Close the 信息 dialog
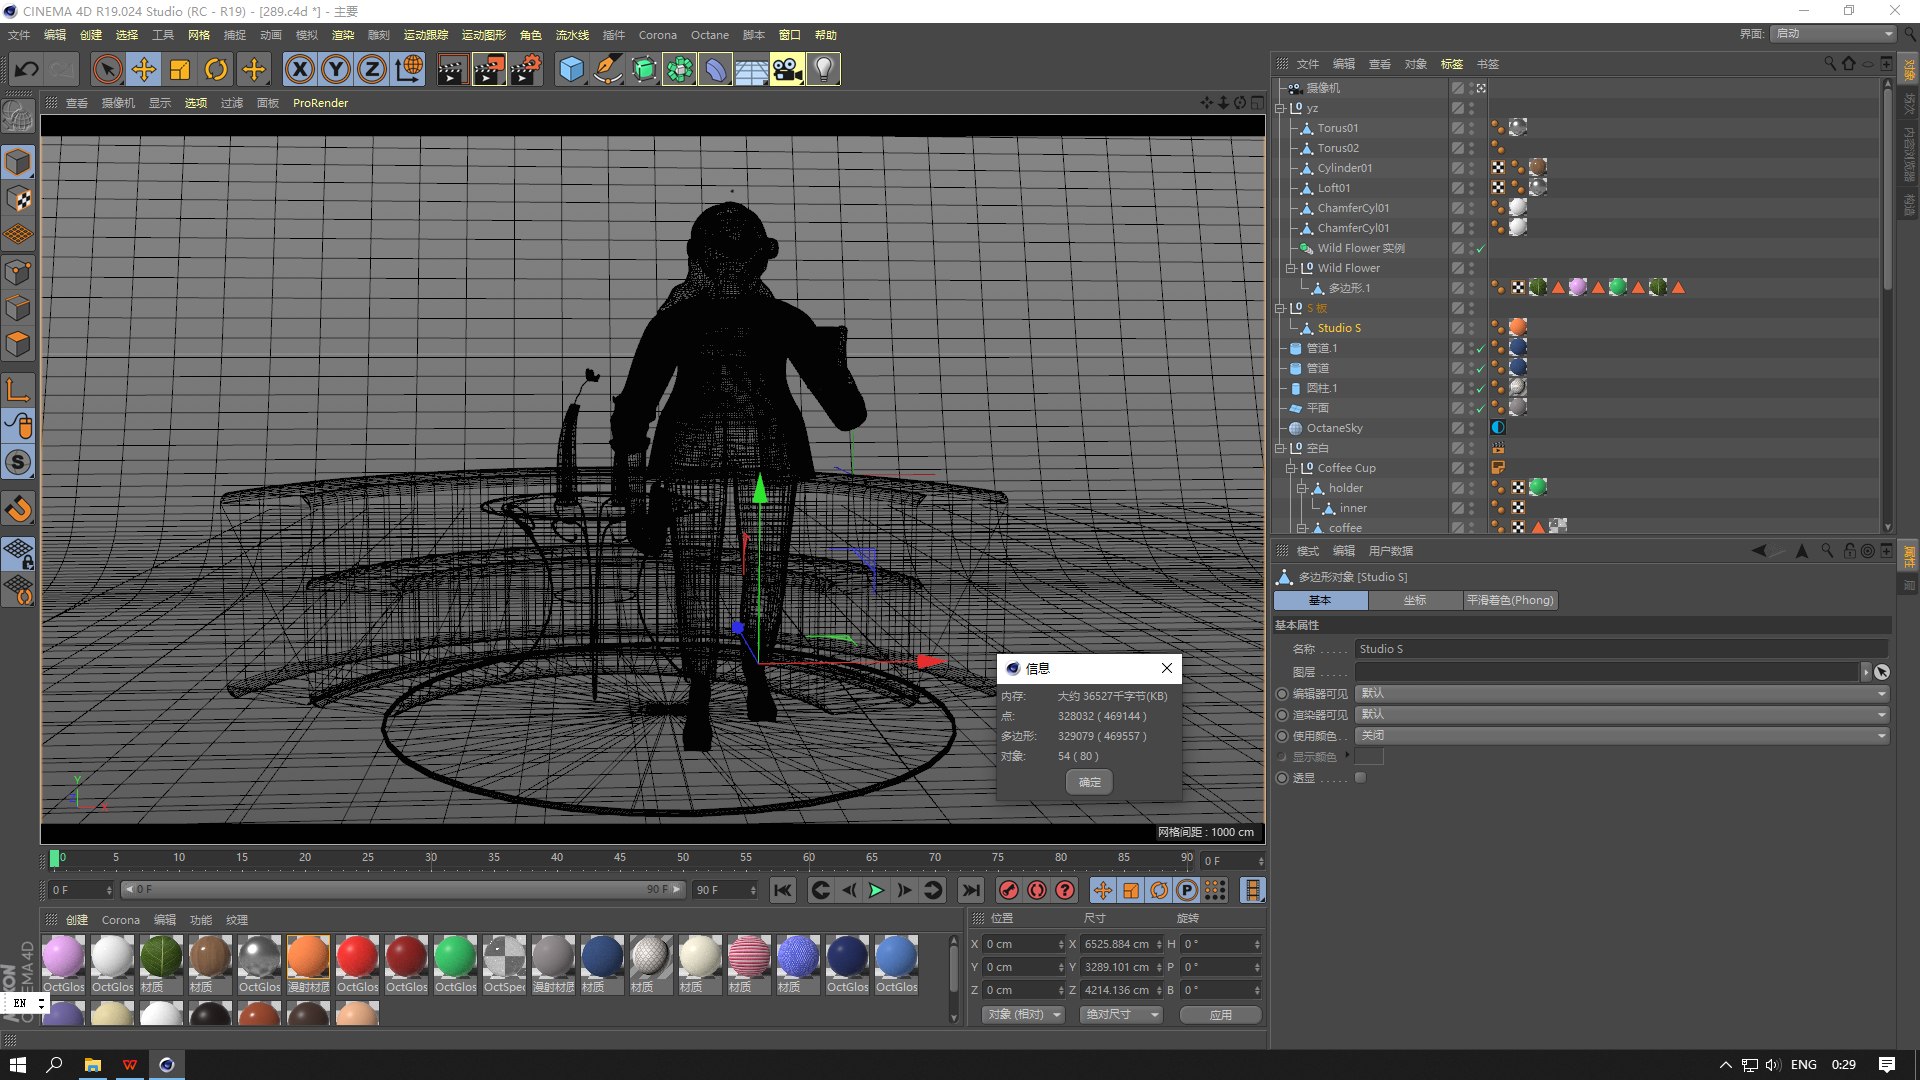Image resolution: width=1920 pixels, height=1080 pixels. coord(1166,668)
